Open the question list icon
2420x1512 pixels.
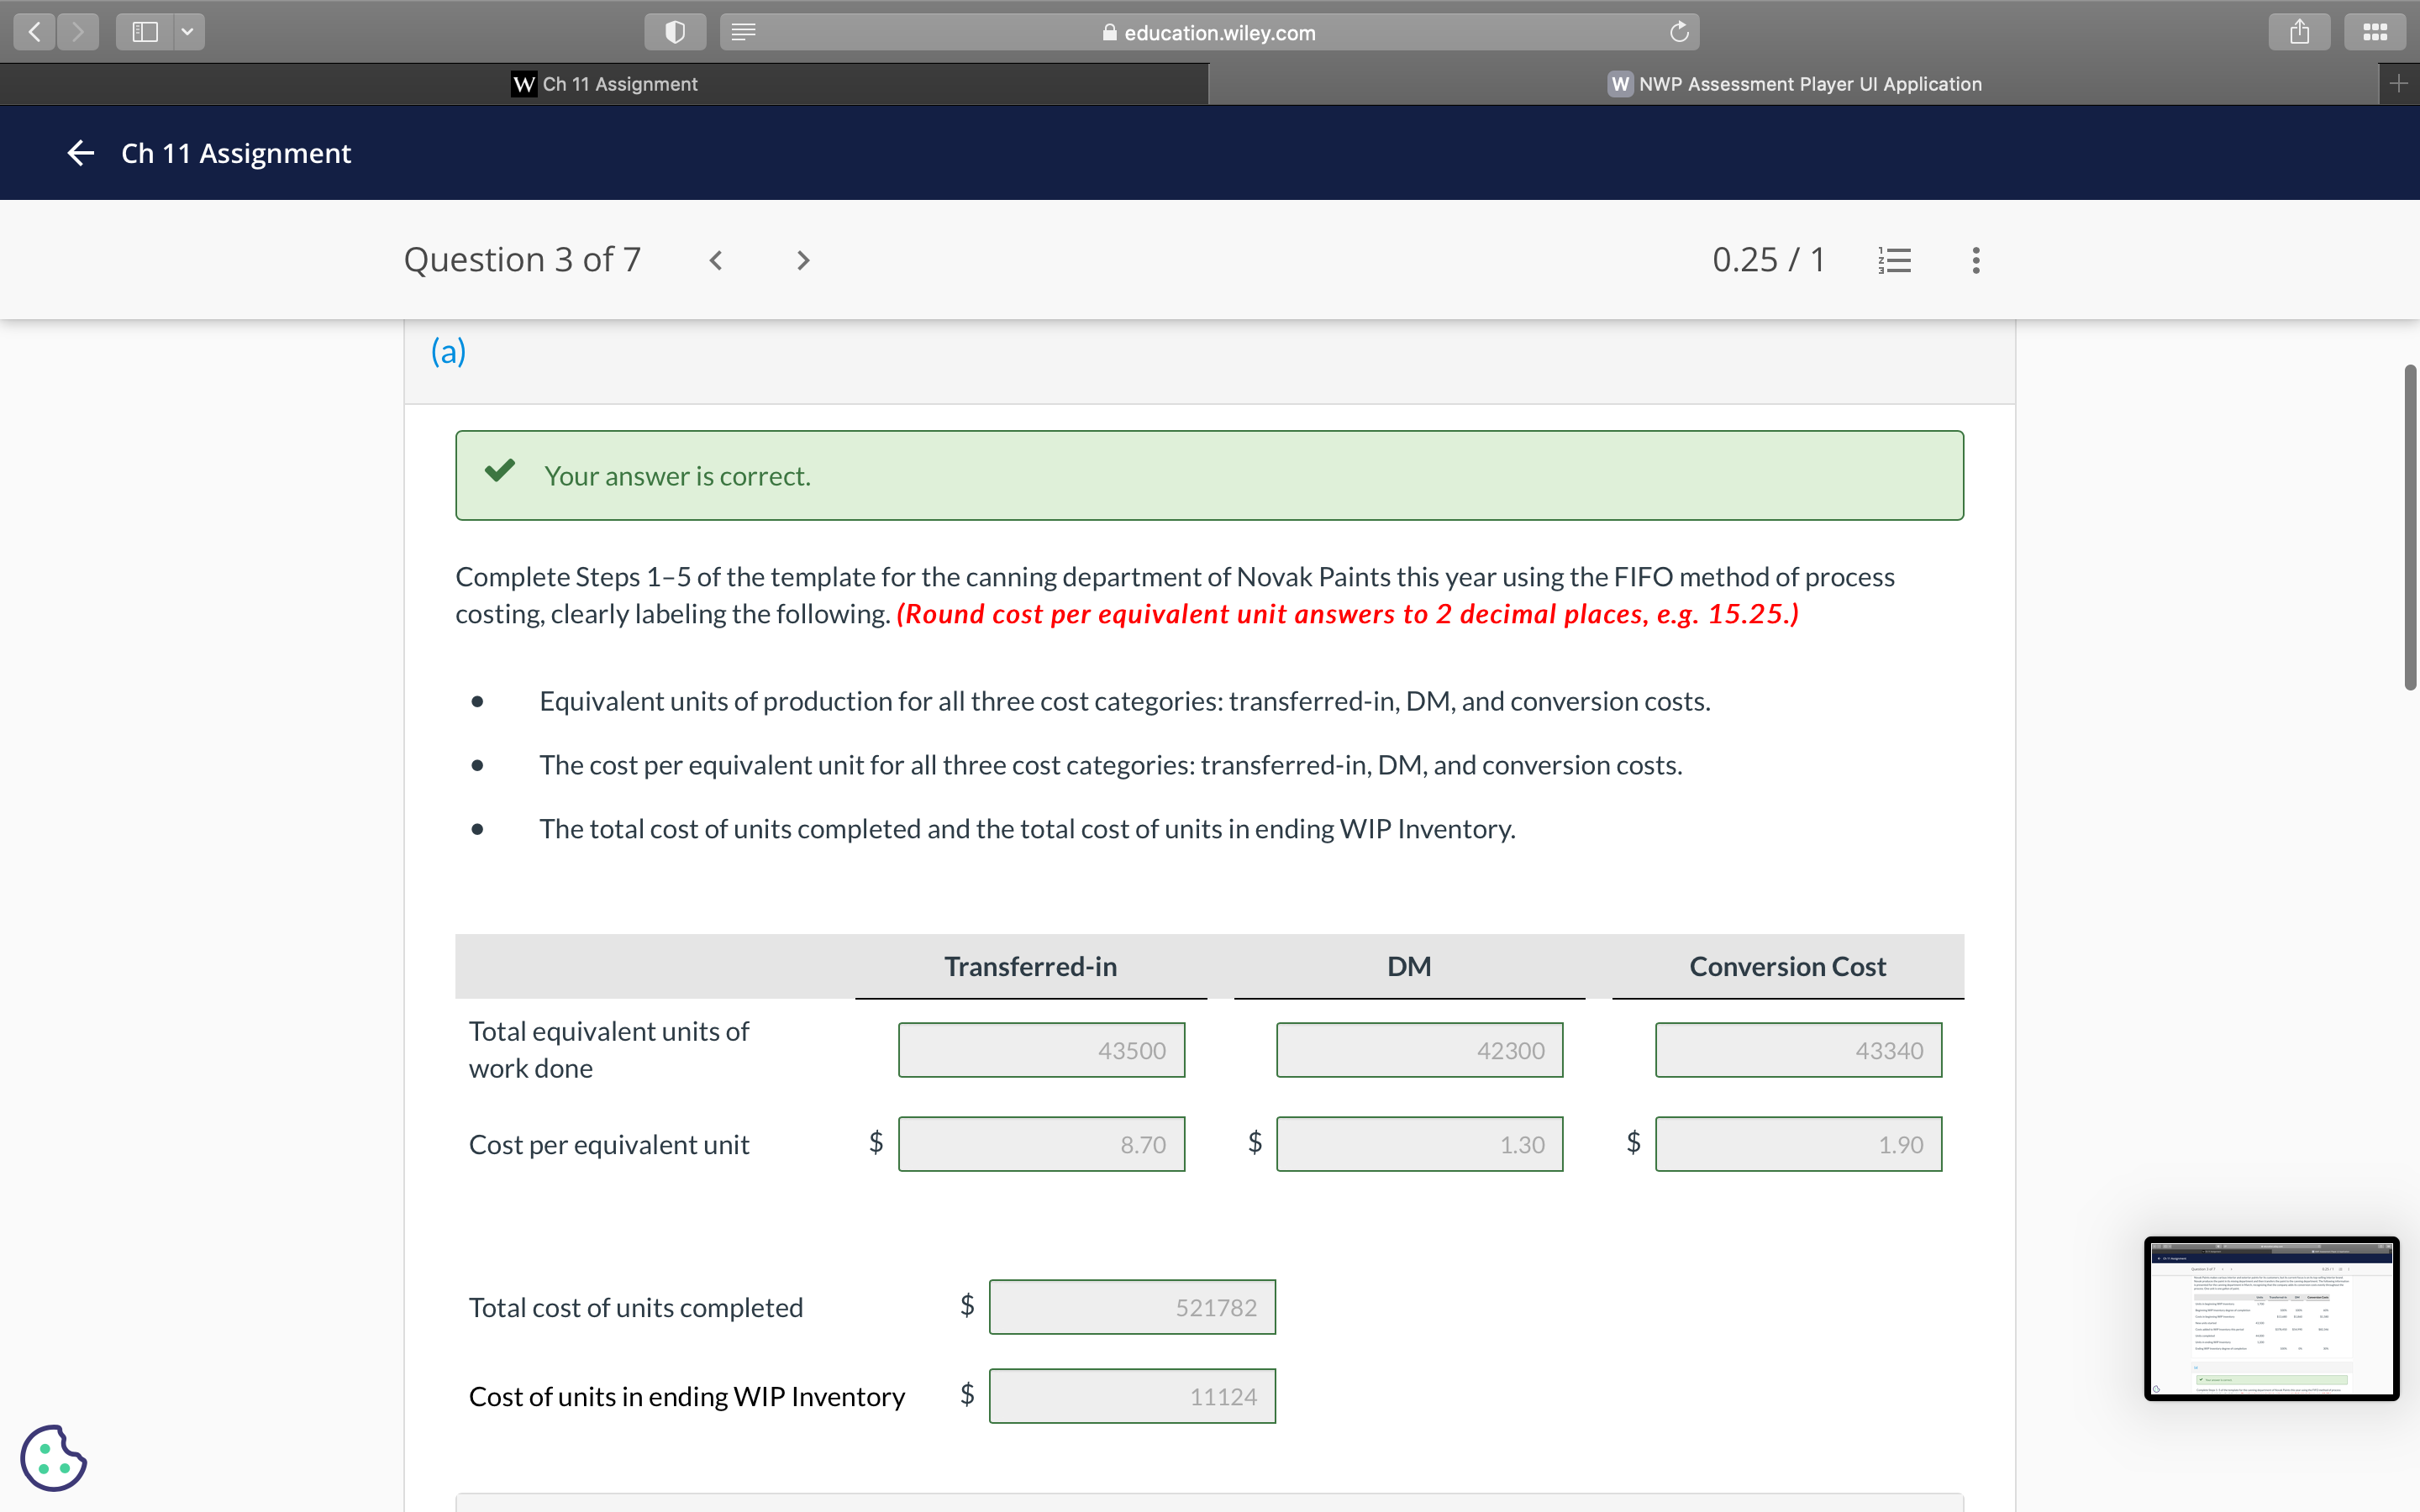click(x=1895, y=260)
